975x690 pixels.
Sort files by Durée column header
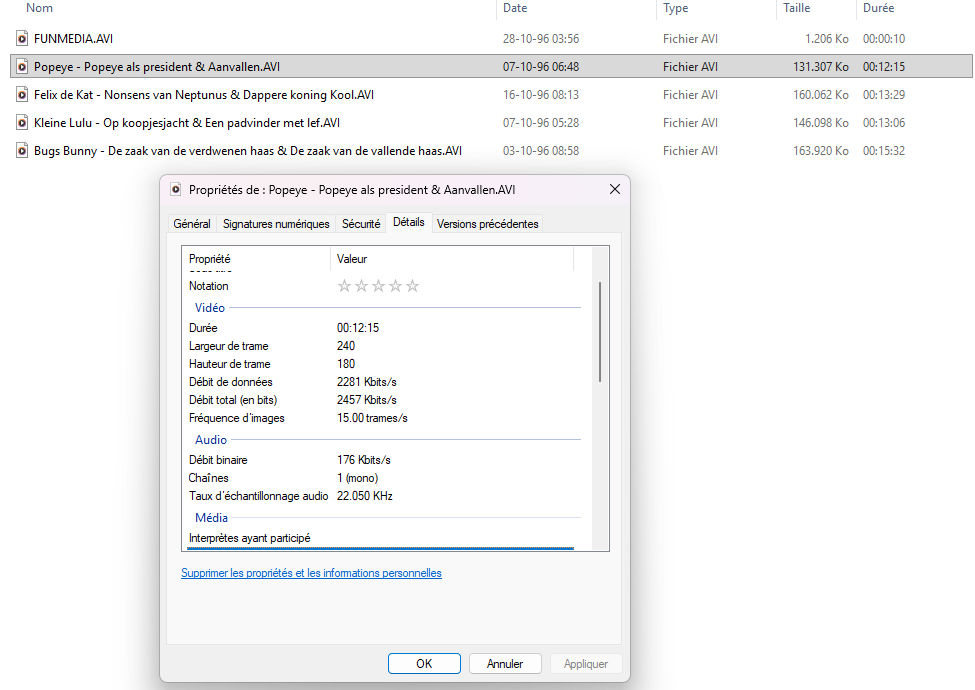pyautogui.click(x=878, y=8)
